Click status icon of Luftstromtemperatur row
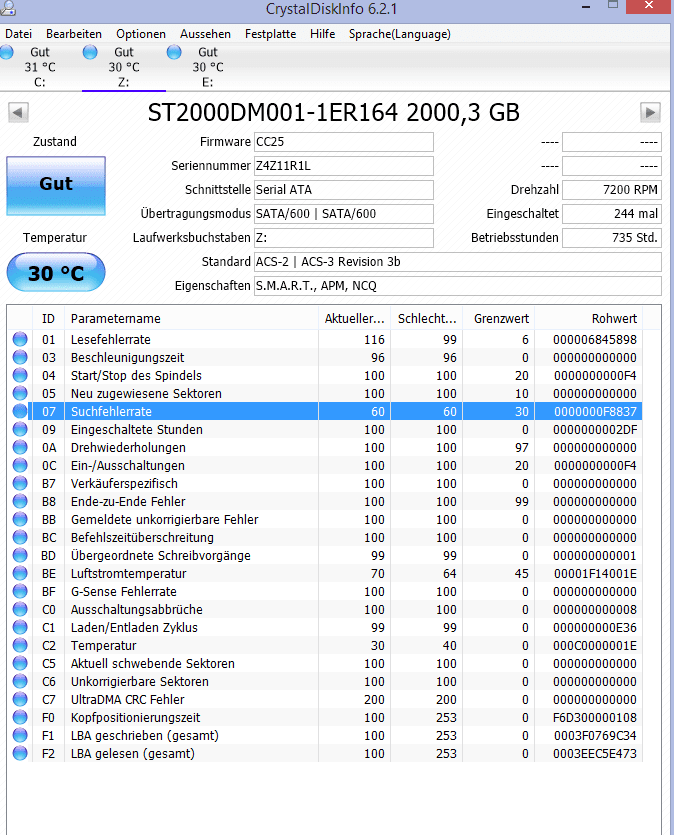 pos(20,574)
